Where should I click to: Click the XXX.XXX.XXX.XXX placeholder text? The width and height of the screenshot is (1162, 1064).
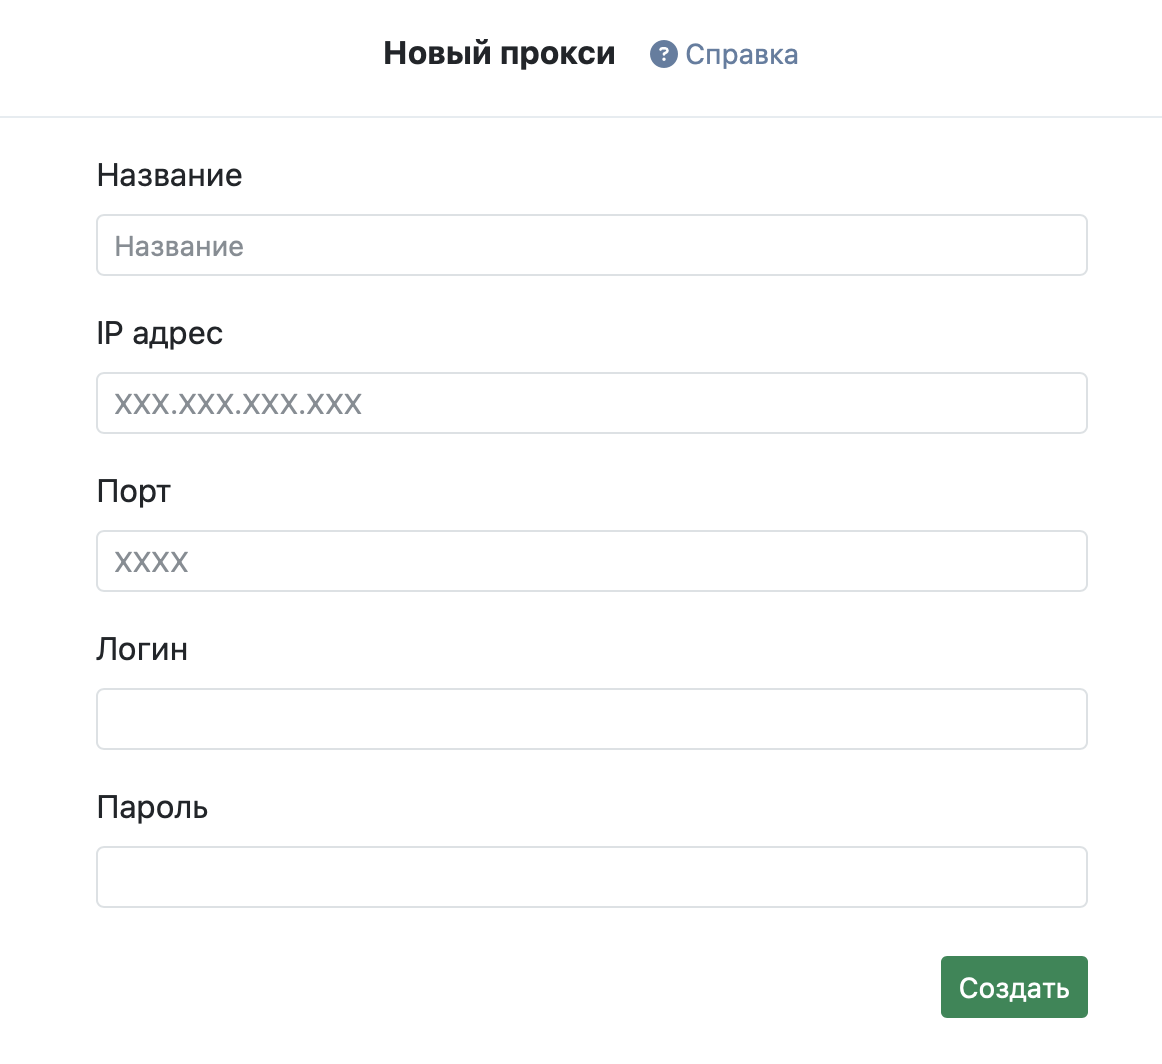pyautogui.click(x=238, y=404)
